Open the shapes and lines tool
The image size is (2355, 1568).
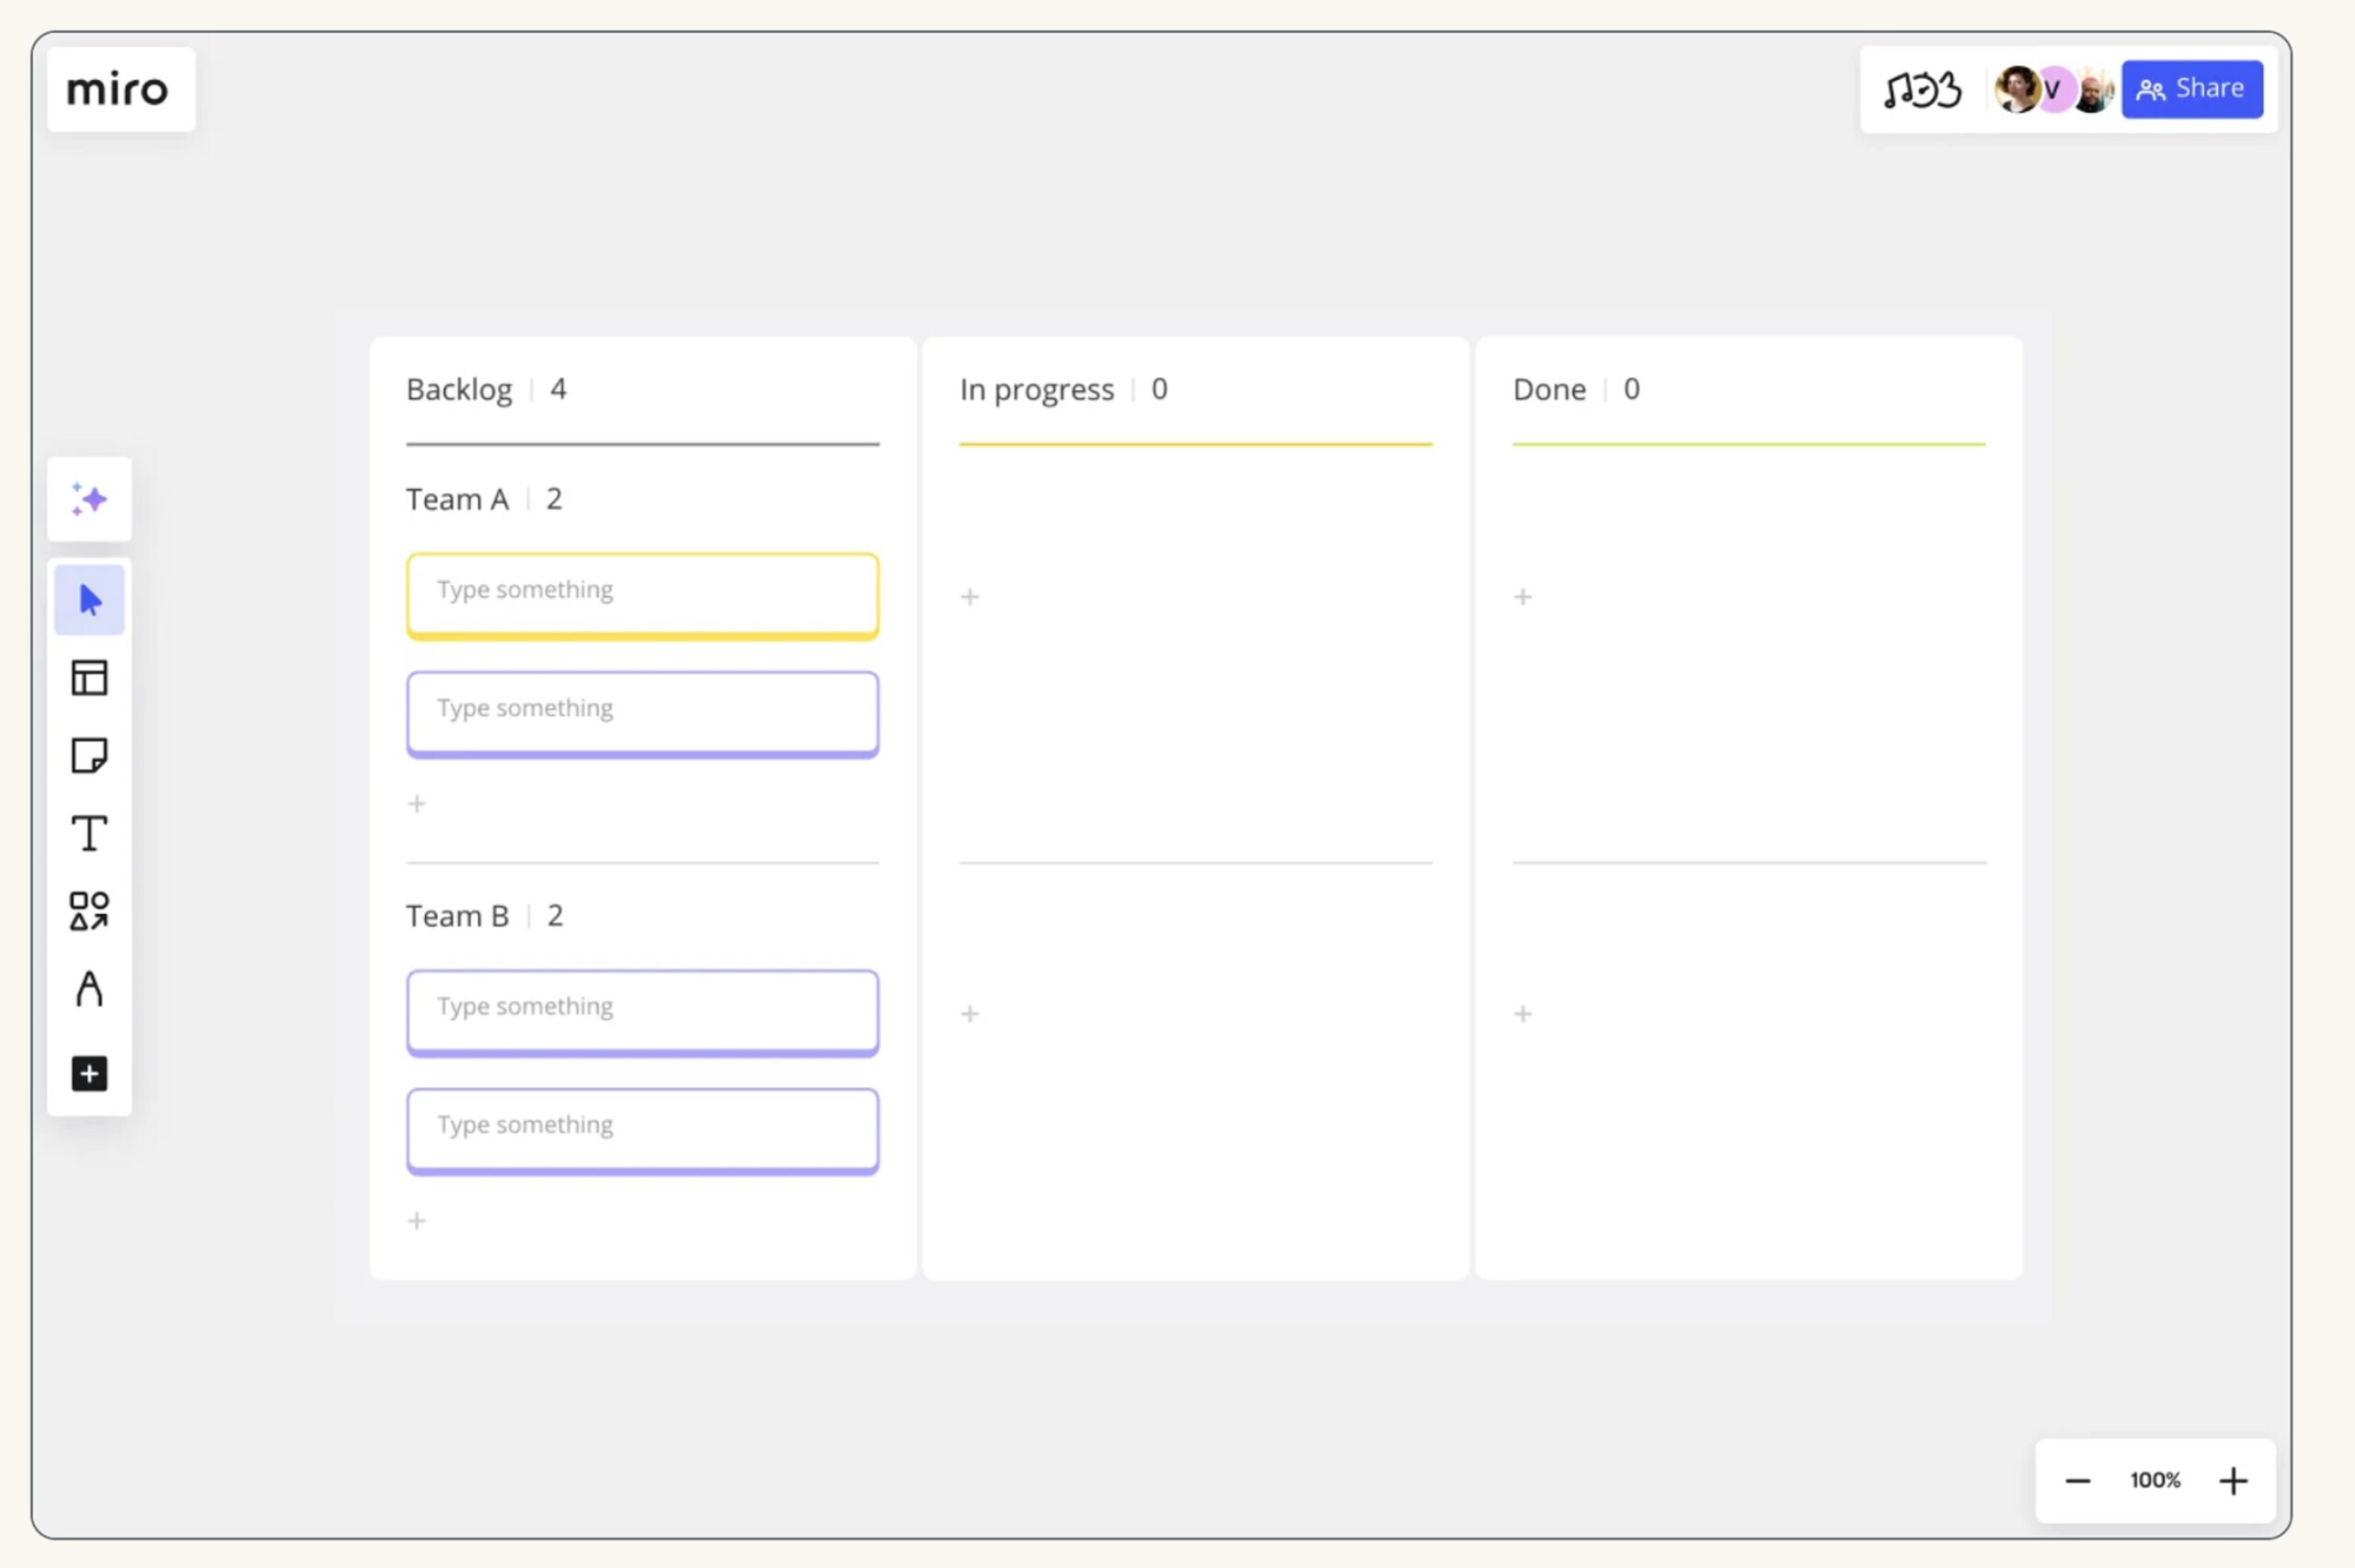pyautogui.click(x=89, y=911)
